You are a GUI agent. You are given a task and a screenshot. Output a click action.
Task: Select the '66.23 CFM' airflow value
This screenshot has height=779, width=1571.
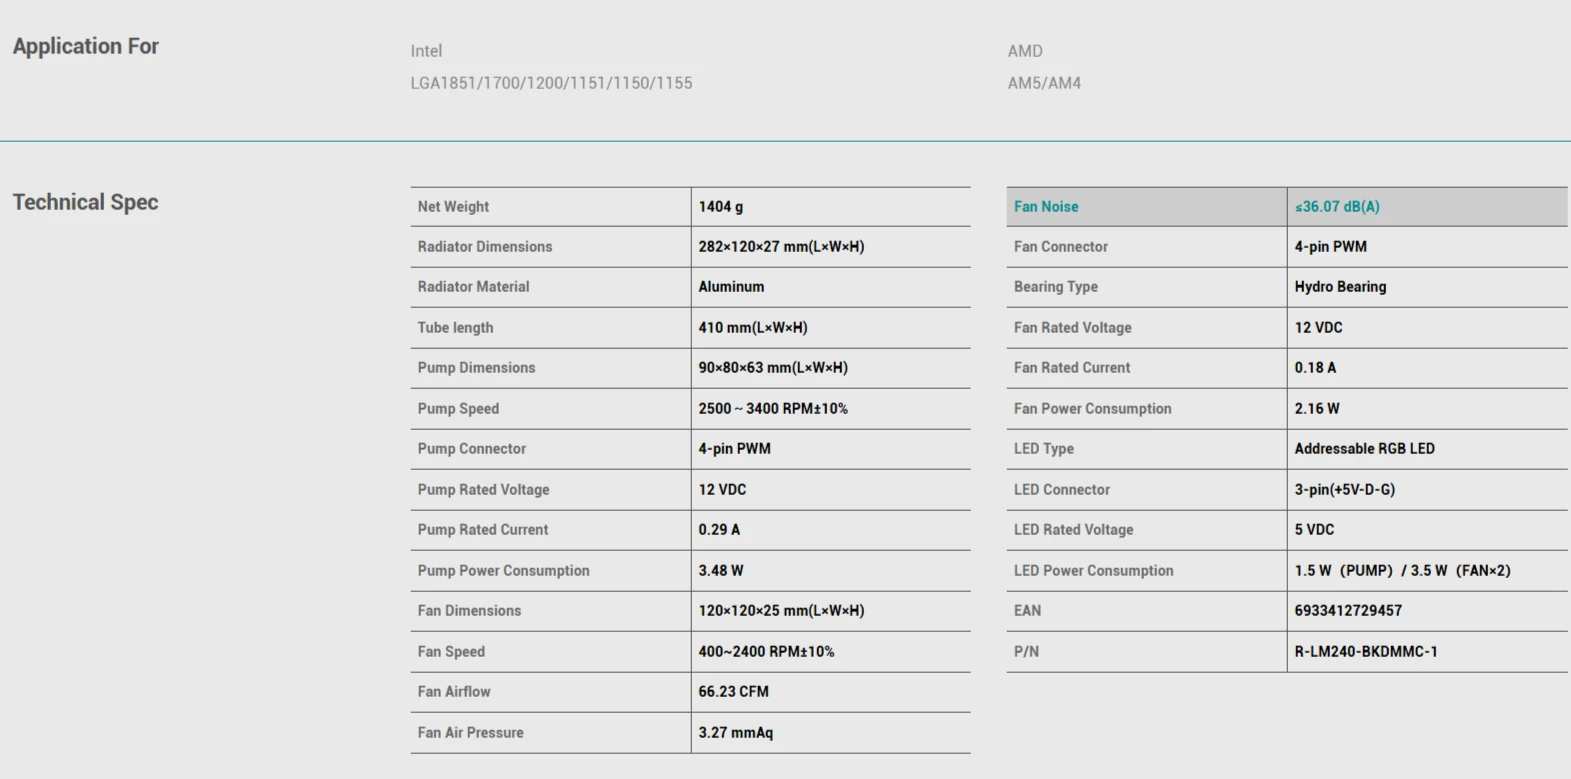[x=734, y=692]
